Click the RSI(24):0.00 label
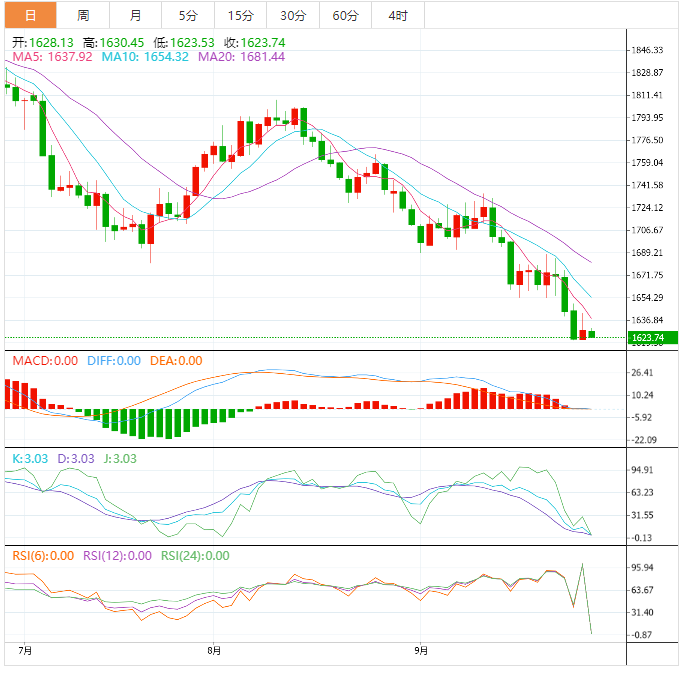Screen dimensions: 686x677 point(195,556)
